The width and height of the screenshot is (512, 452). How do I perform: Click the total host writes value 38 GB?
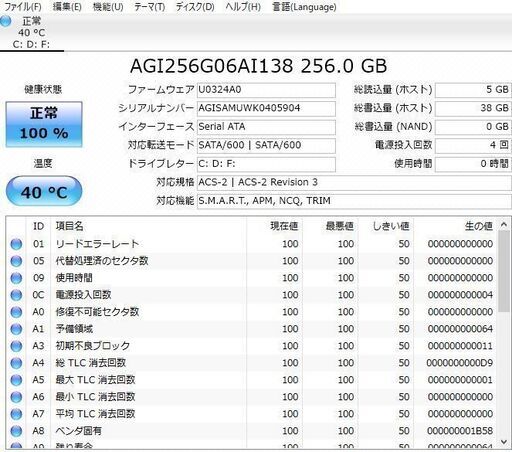473,108
